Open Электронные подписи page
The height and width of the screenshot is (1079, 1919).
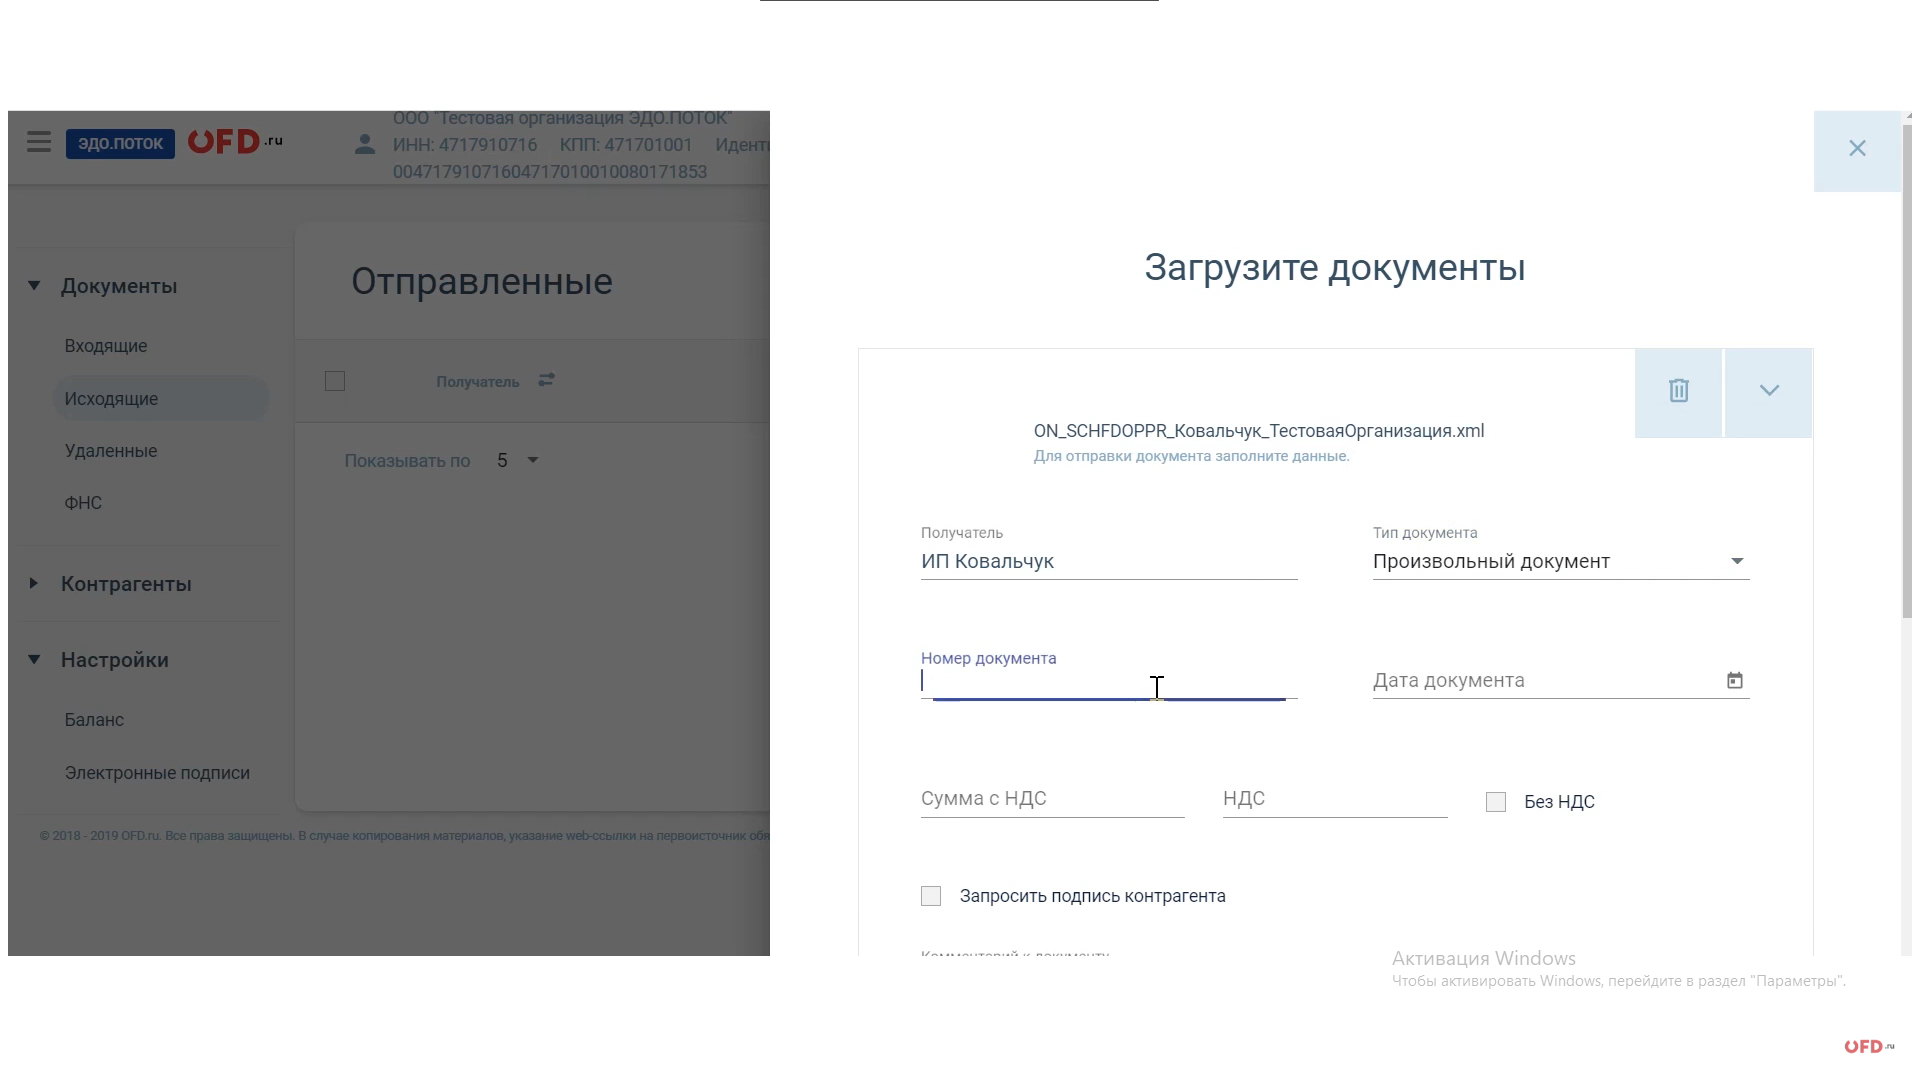[x=157, y=773]
